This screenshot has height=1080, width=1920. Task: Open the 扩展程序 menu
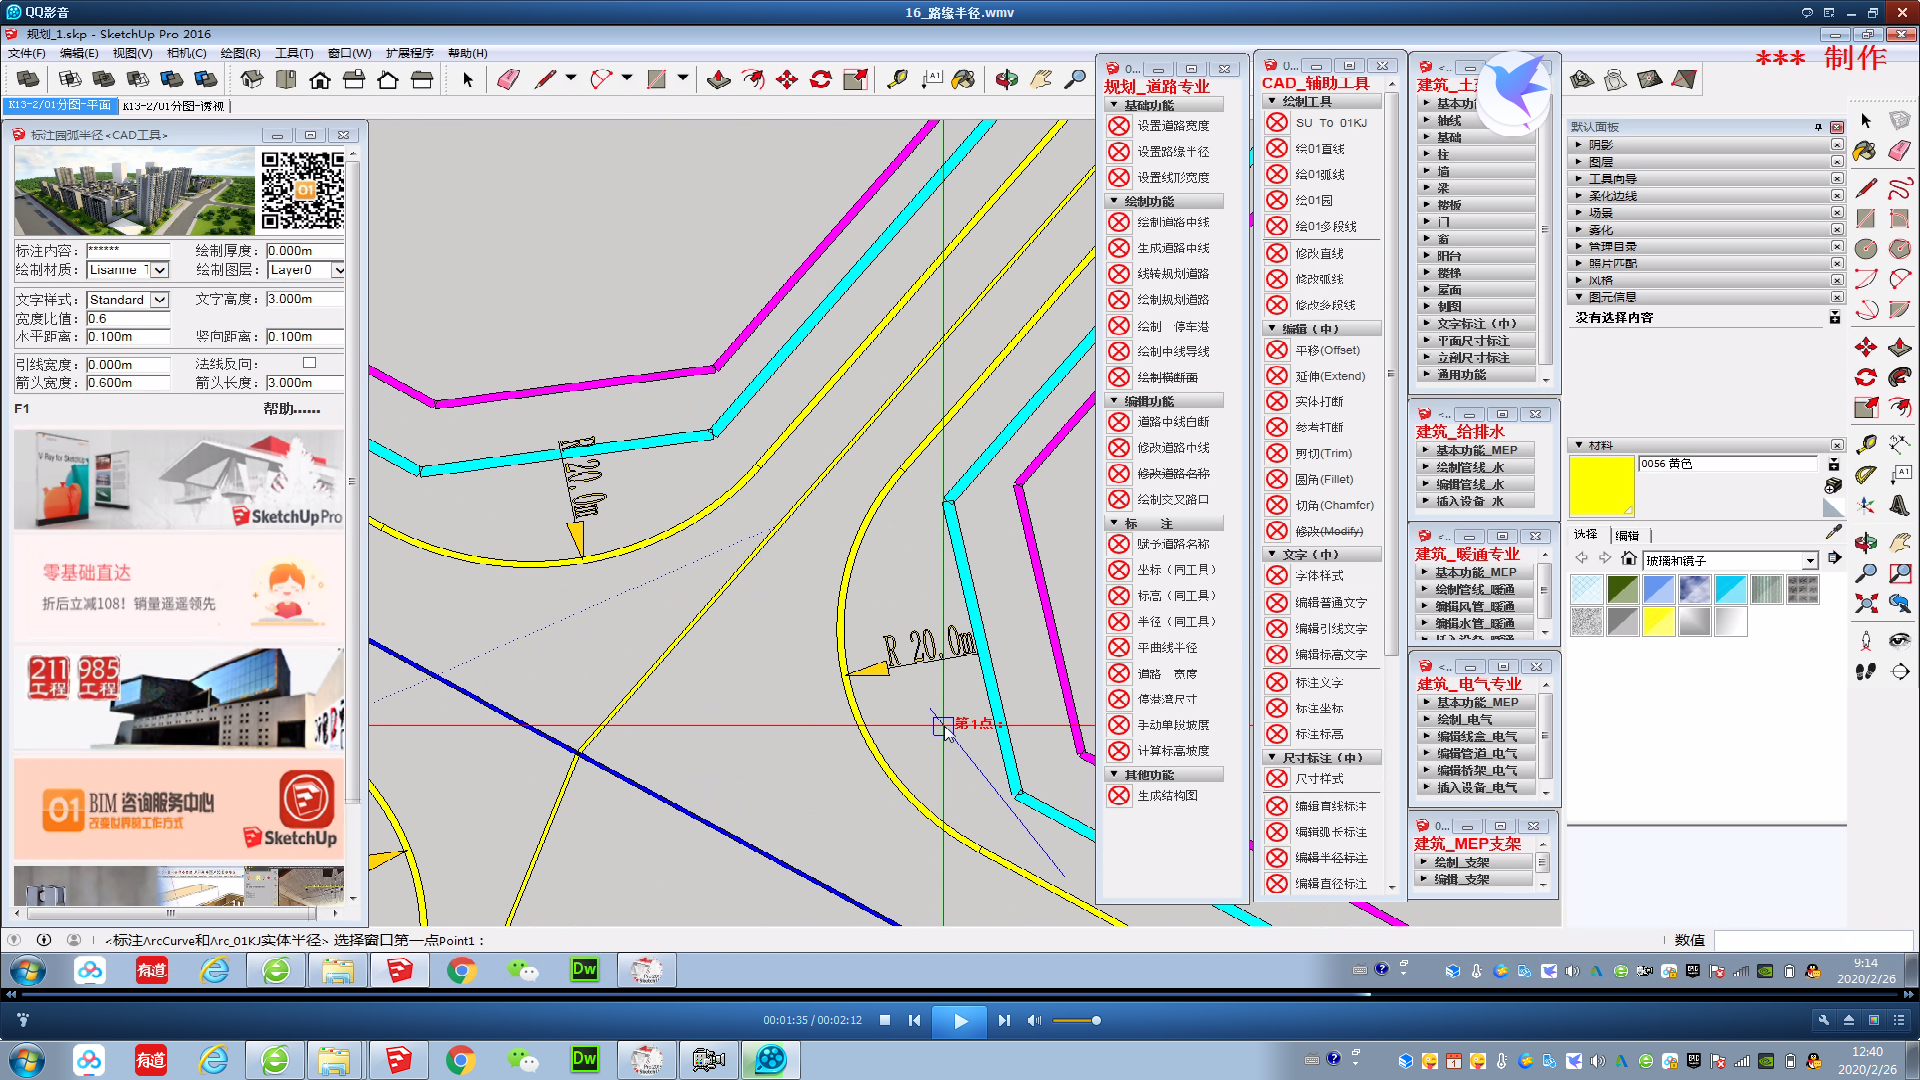click(x=409, y=53)
